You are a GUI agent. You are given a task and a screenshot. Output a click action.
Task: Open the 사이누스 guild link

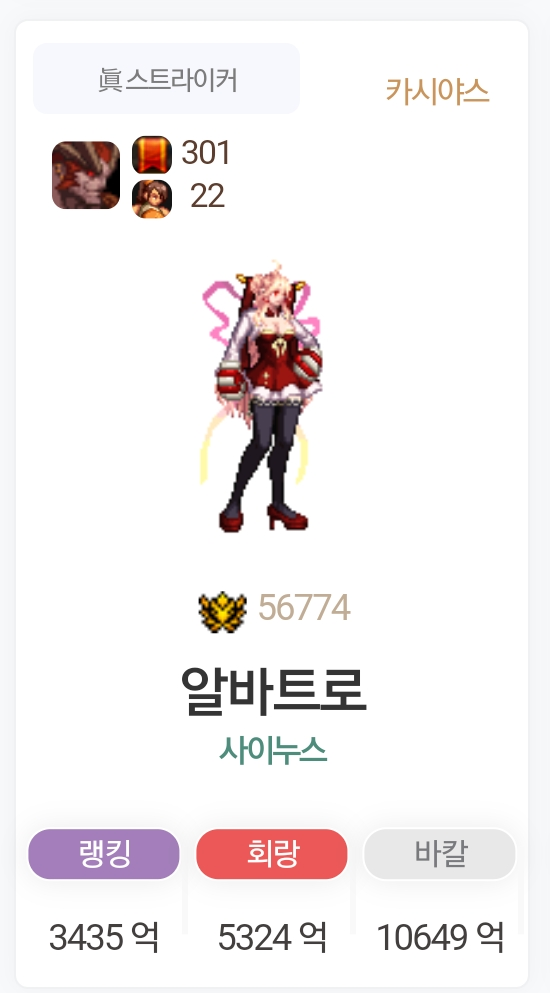tap(273, 751)
